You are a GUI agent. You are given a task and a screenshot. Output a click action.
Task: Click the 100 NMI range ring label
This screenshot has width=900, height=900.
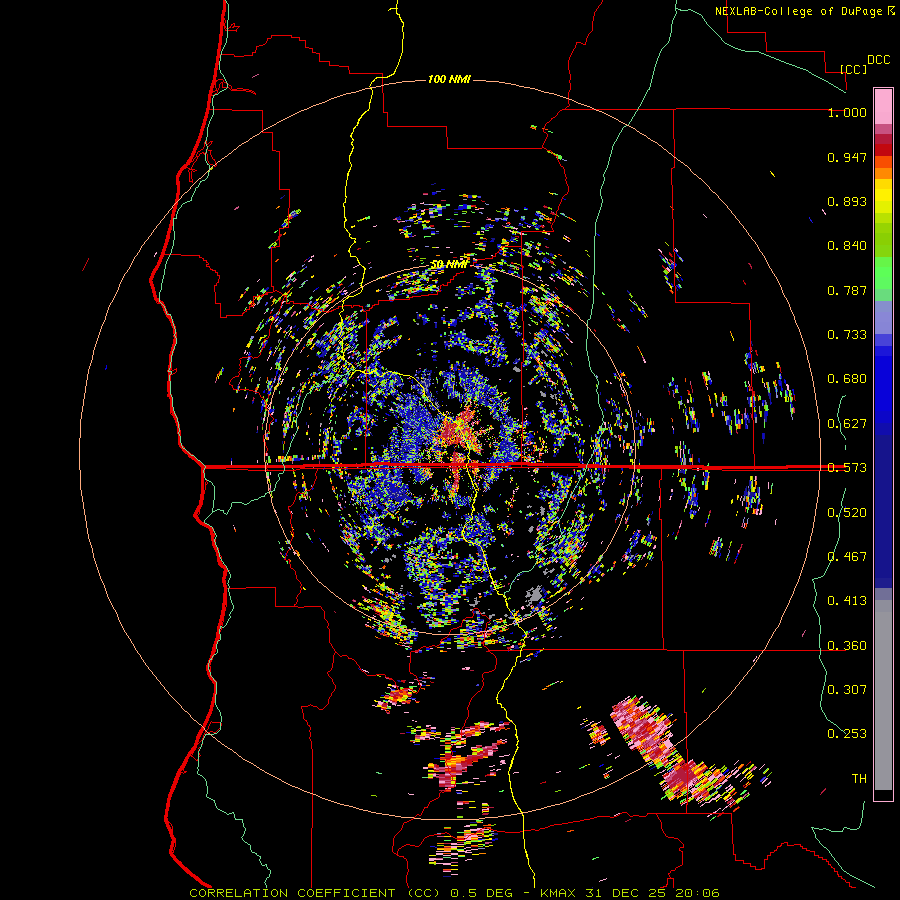449,79
